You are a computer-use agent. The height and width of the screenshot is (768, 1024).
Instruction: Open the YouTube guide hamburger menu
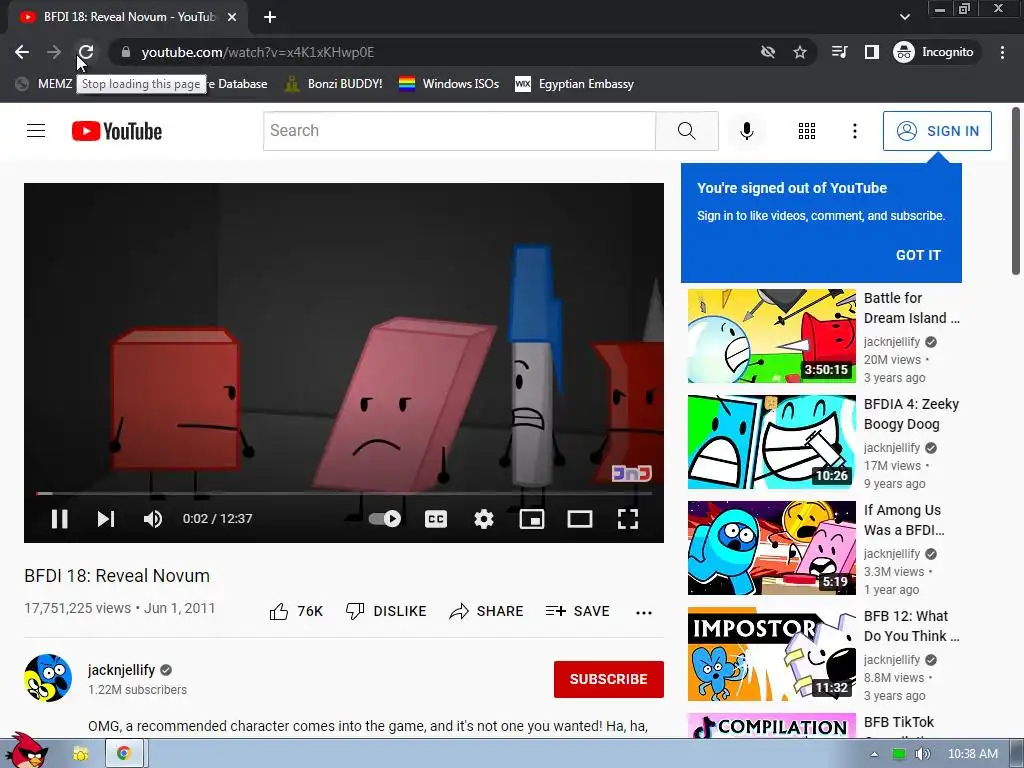coord(36,131)
